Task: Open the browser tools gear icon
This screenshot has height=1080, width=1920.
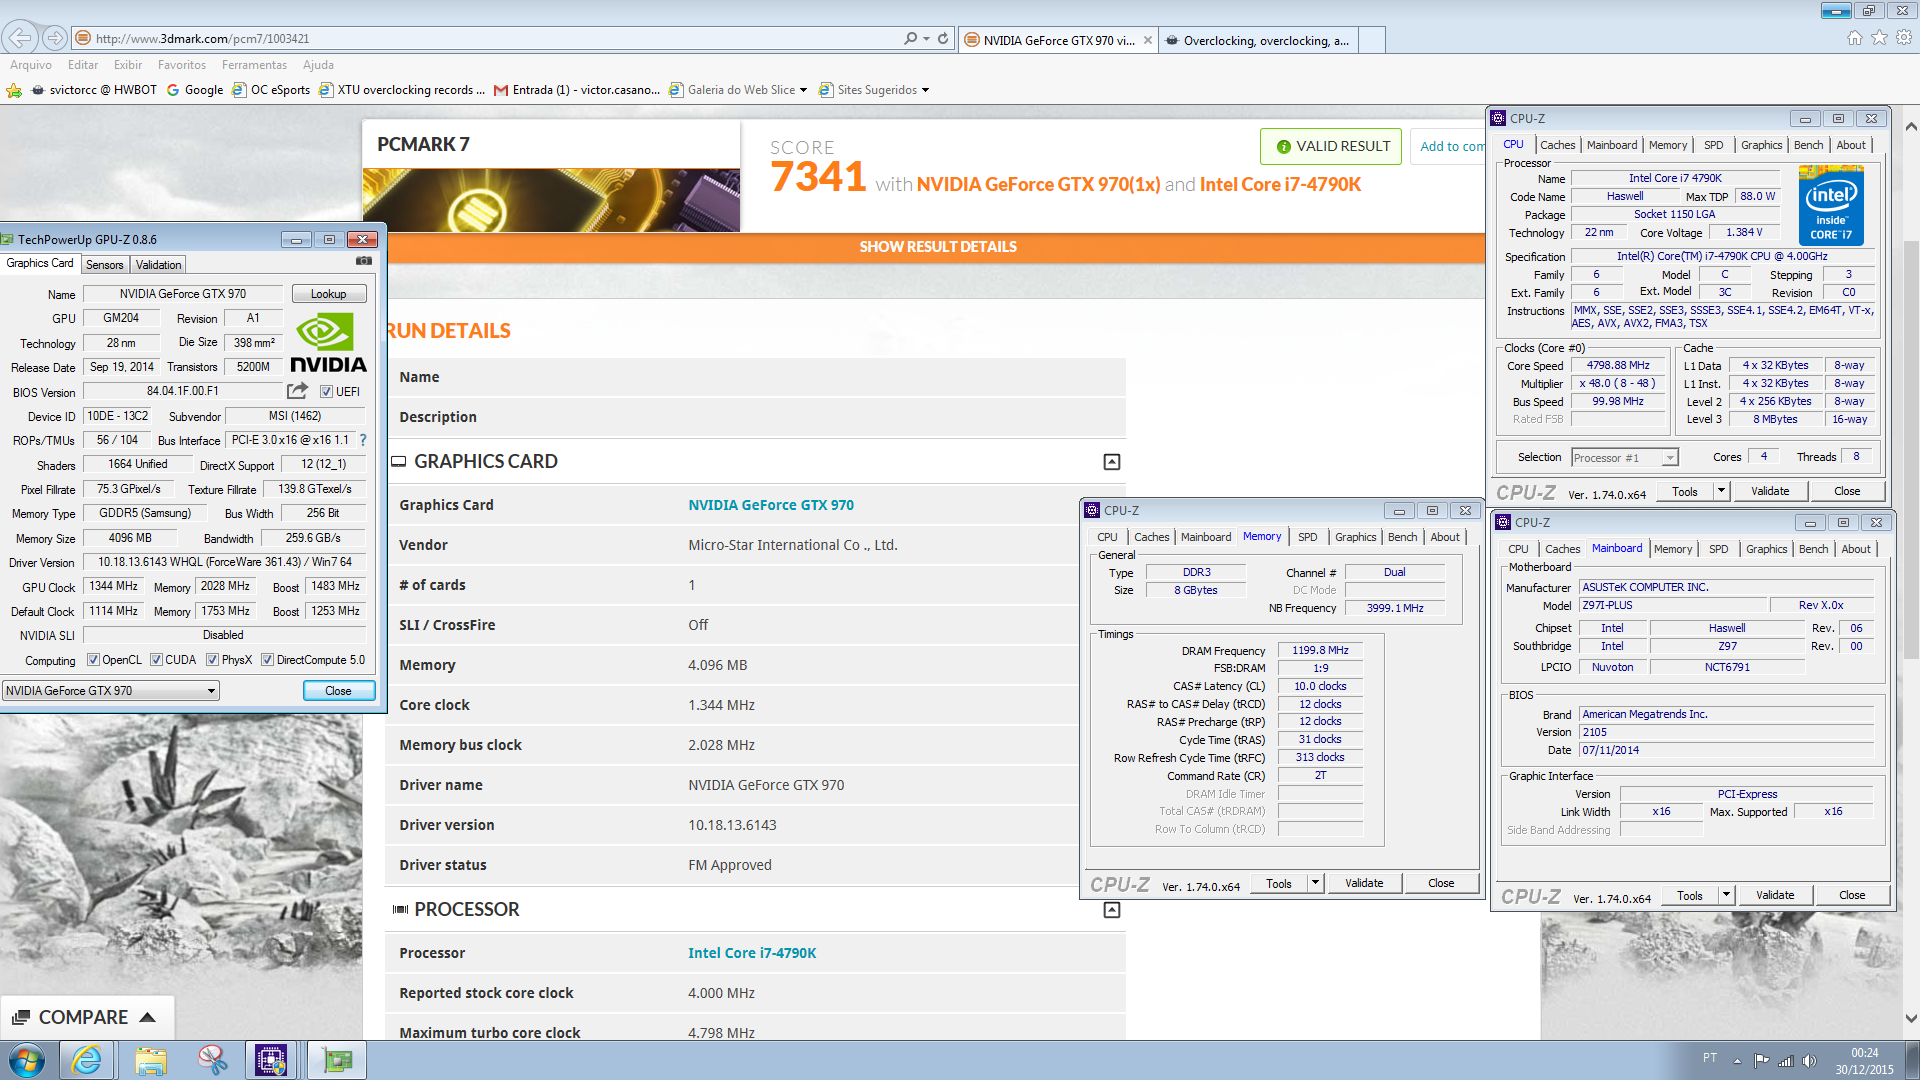Action: click(1904, 37)
